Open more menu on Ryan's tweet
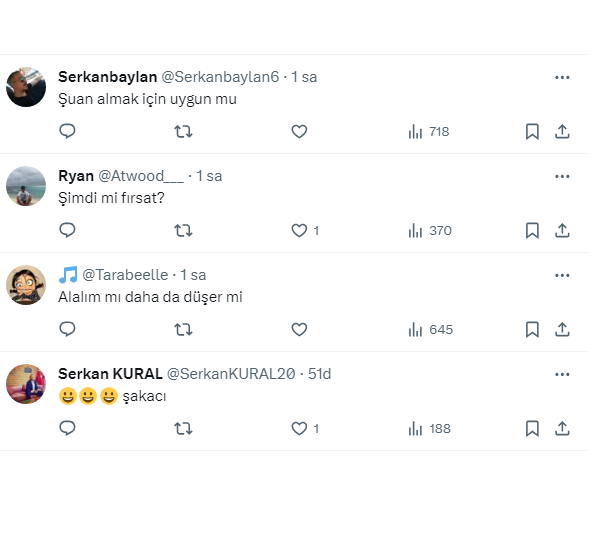Screen dimensions: 609x537 (562, 176)
